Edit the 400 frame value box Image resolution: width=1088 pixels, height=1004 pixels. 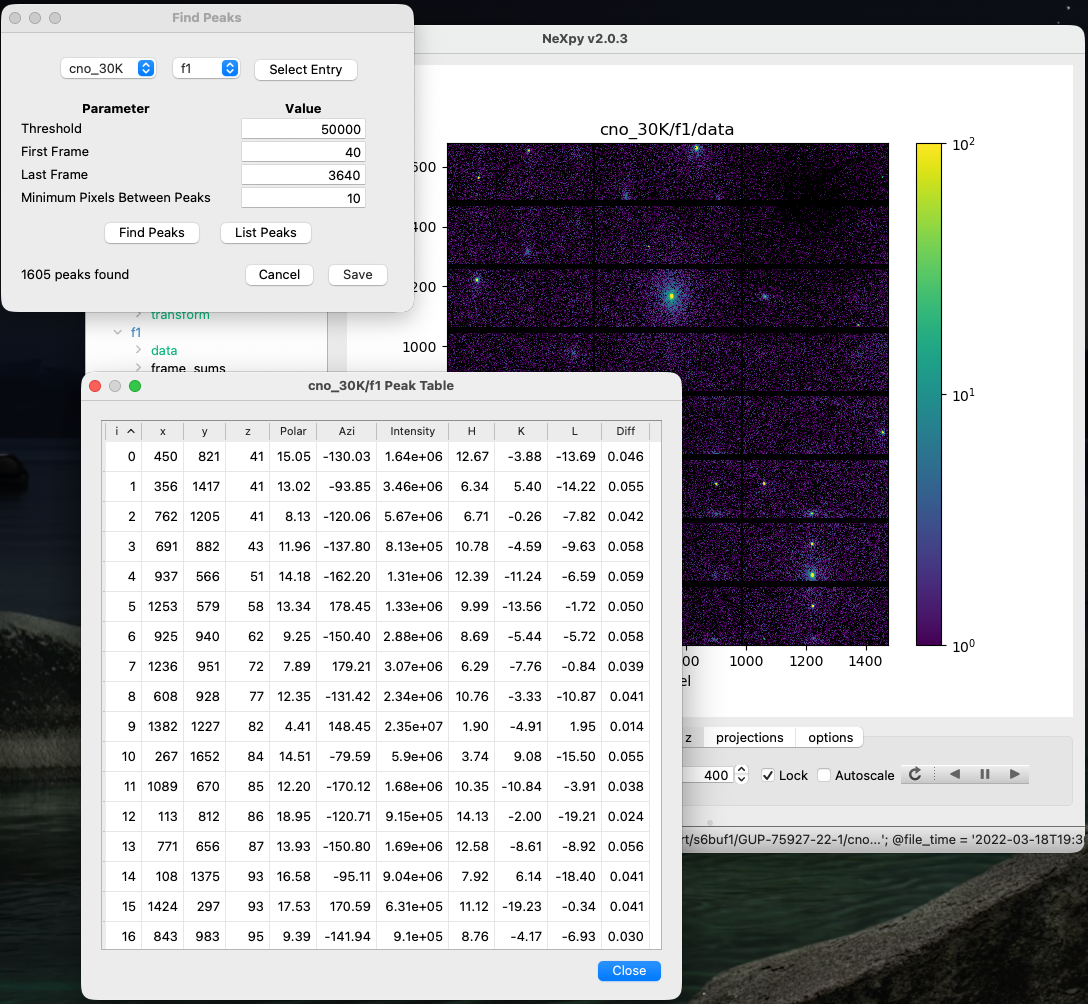click(x=707, y=775)
